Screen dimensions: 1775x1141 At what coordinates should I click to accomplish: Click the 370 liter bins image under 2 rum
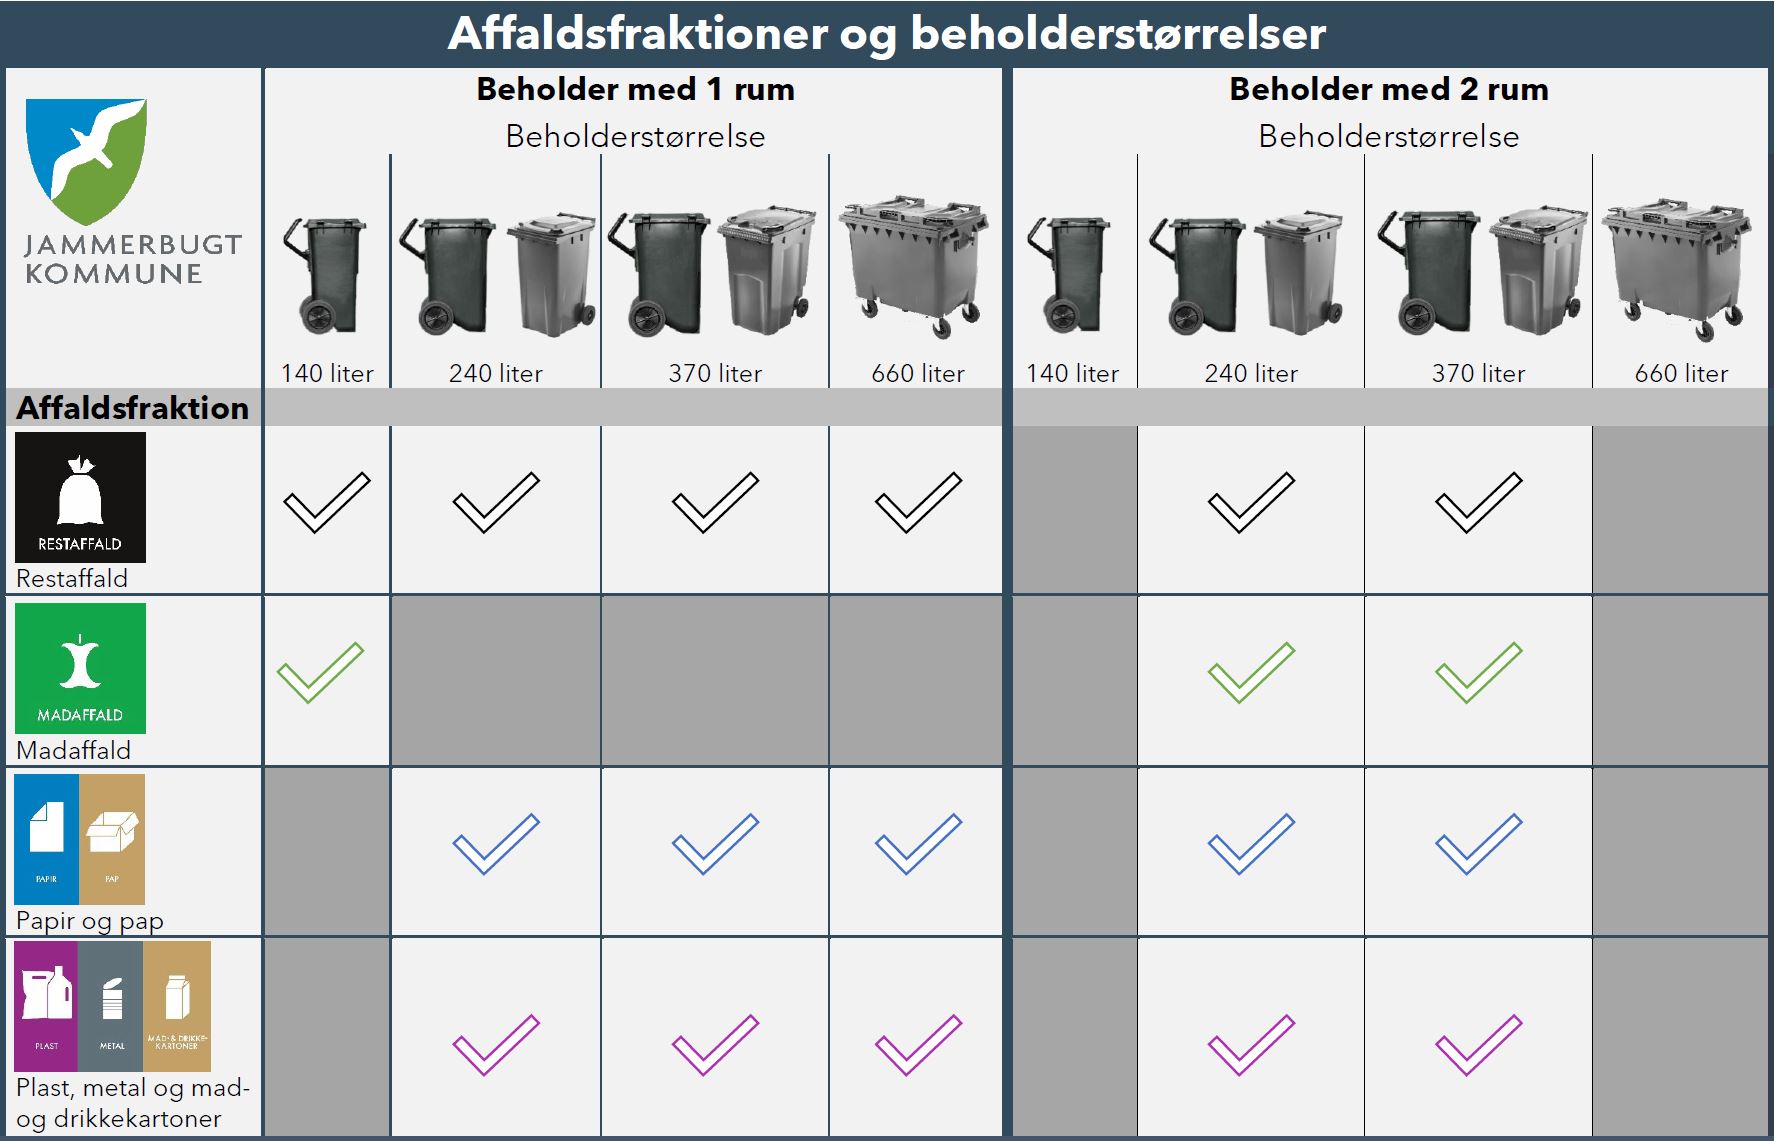point(1482,271)
